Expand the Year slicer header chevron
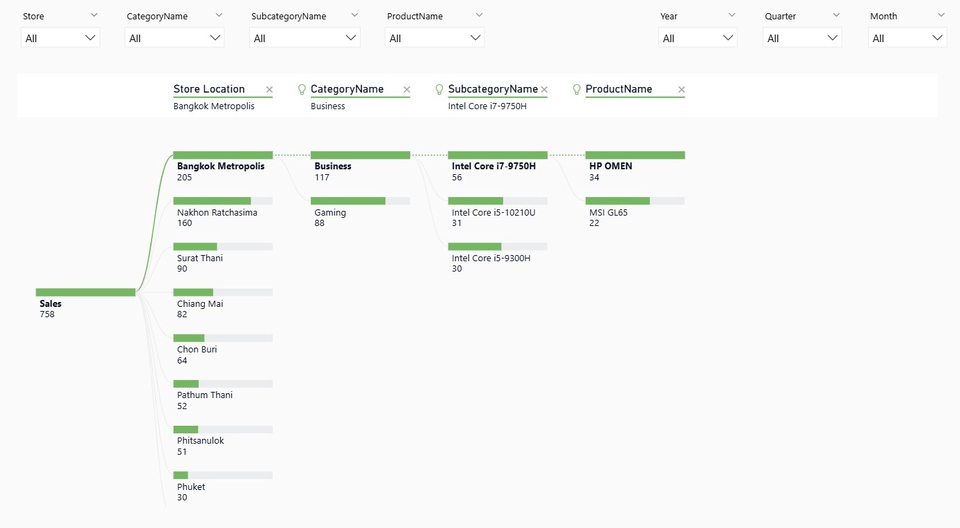Viewport: 960px width, 528px height. click(732, 15)
